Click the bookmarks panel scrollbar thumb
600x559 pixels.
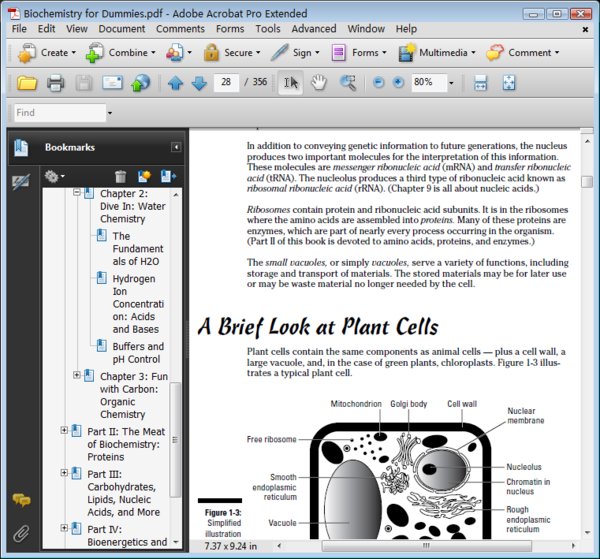175,440
